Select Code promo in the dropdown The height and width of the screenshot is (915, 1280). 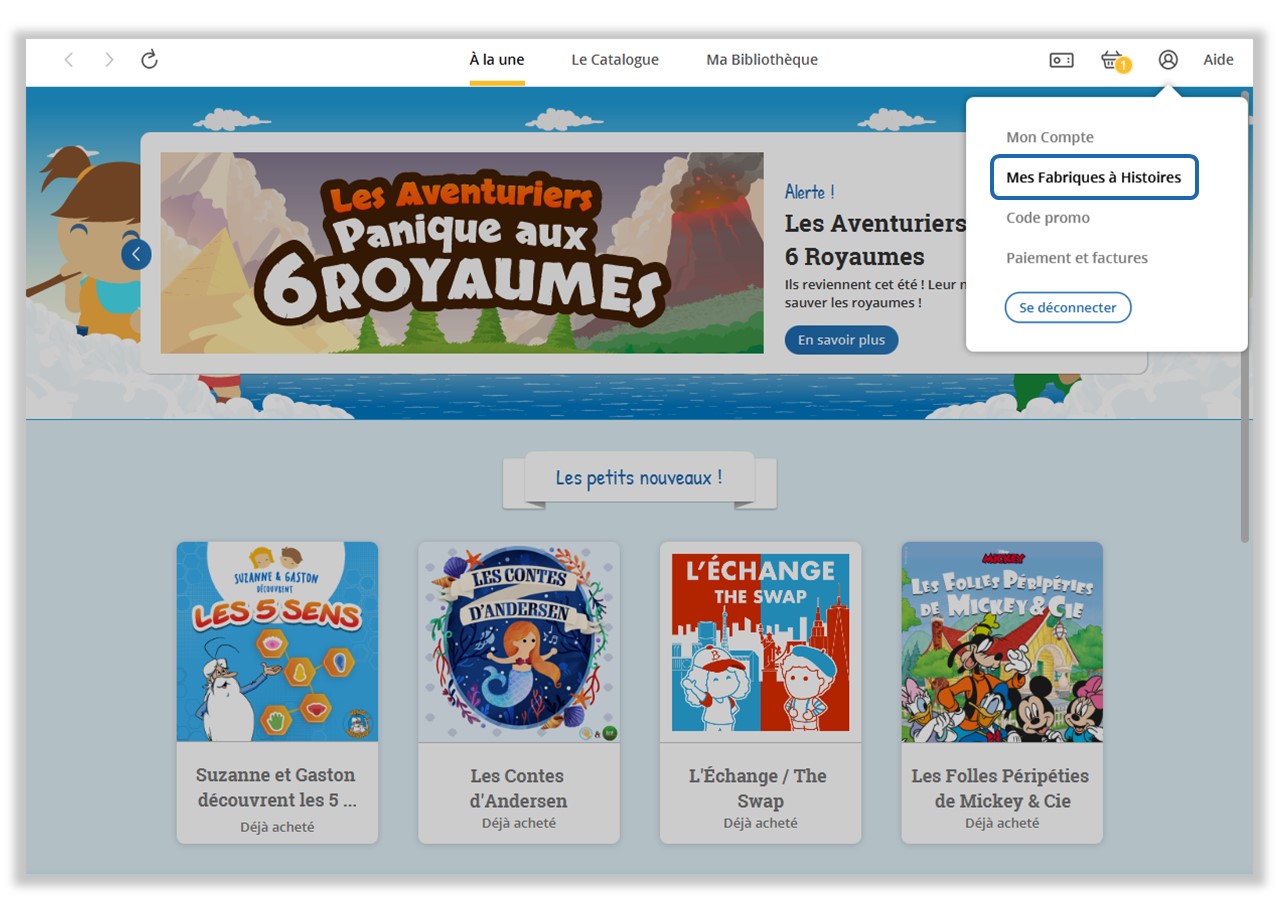click(x=1048, y=217)
